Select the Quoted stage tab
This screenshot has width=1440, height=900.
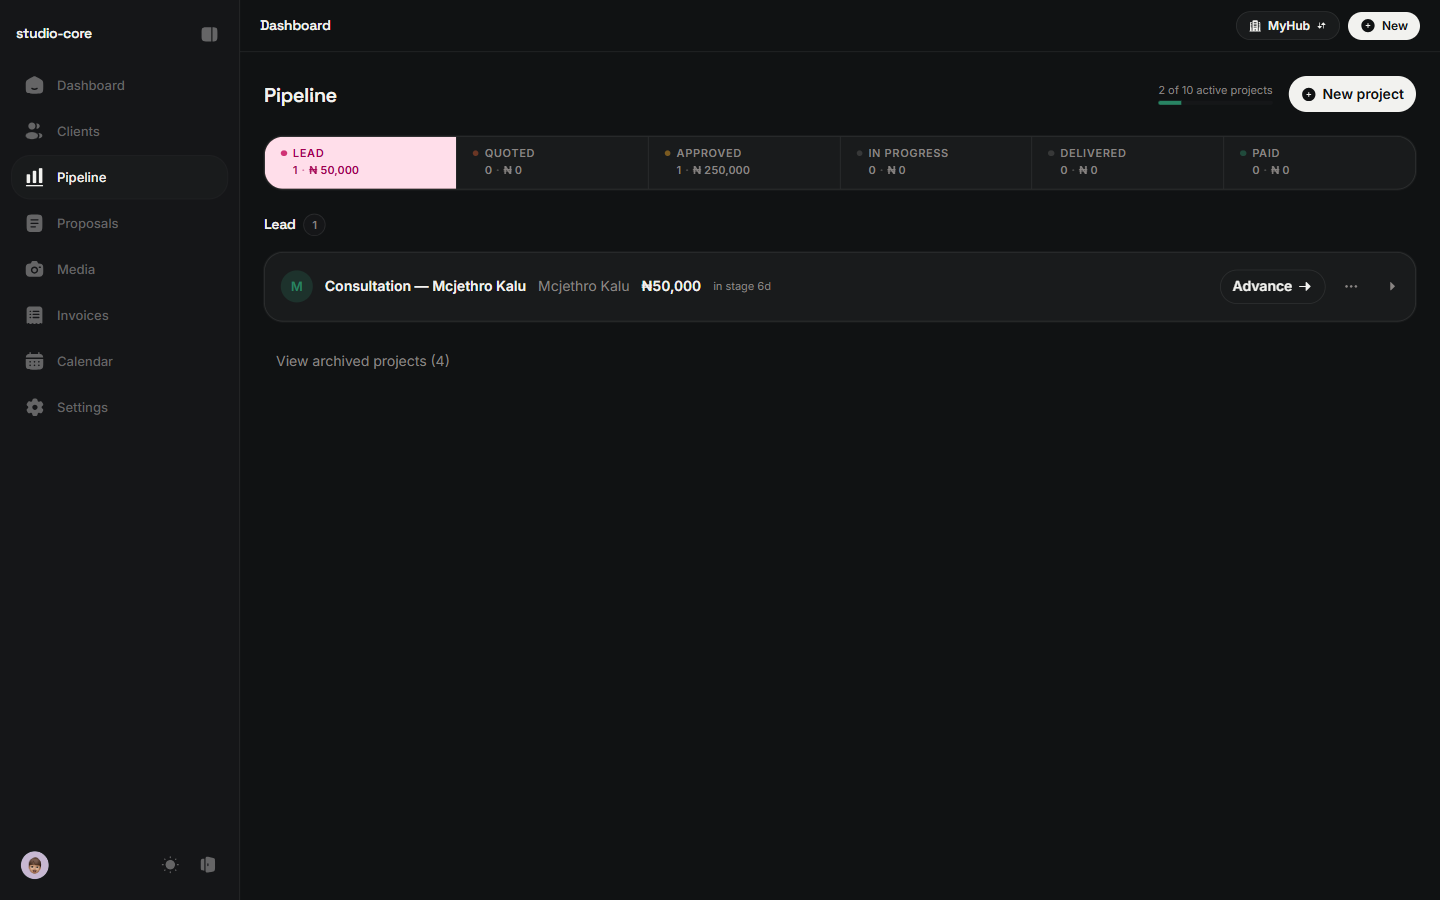click(552, 162)
